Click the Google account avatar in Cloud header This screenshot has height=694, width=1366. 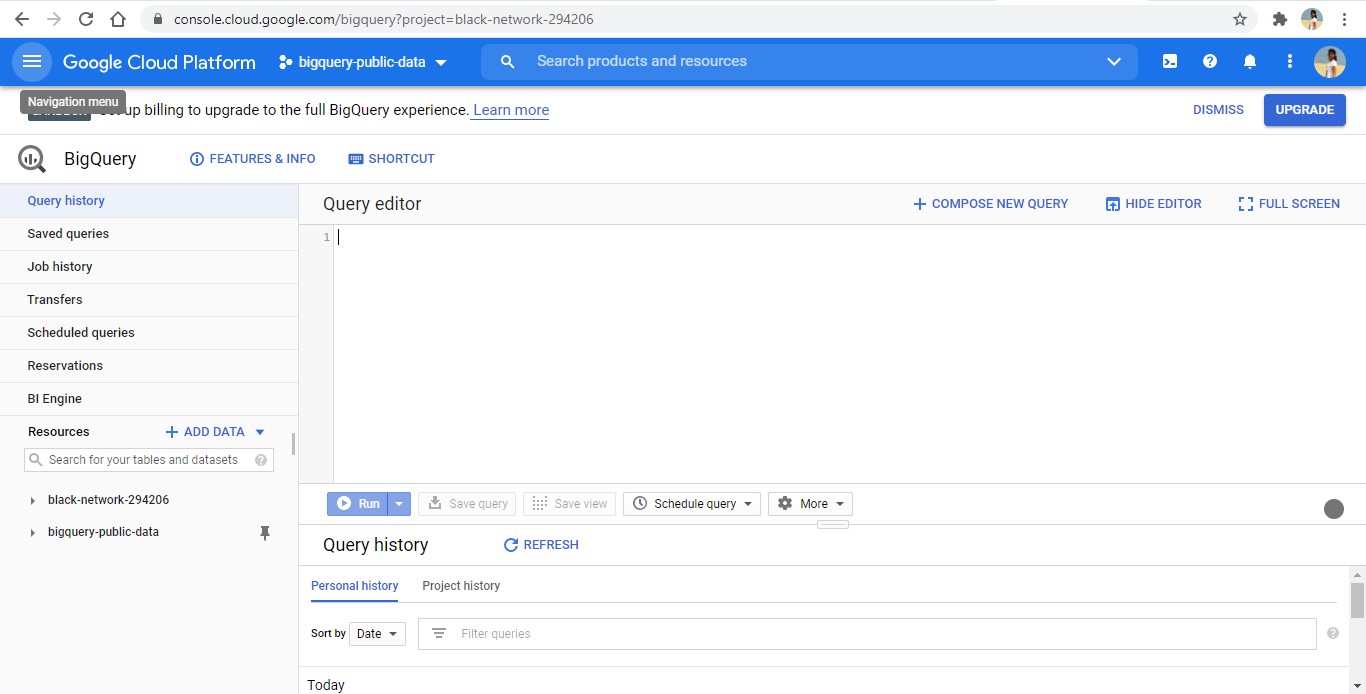coord(1330,62)
